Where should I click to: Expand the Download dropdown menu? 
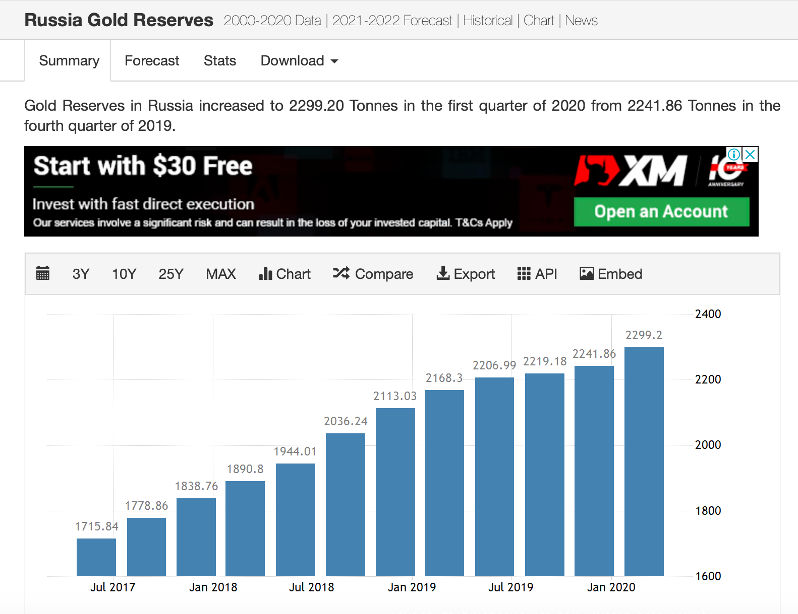299,61
